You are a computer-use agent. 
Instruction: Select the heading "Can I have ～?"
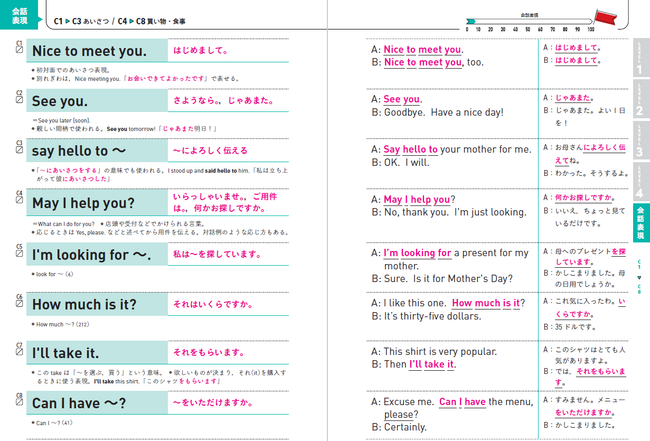pos(79,403)
